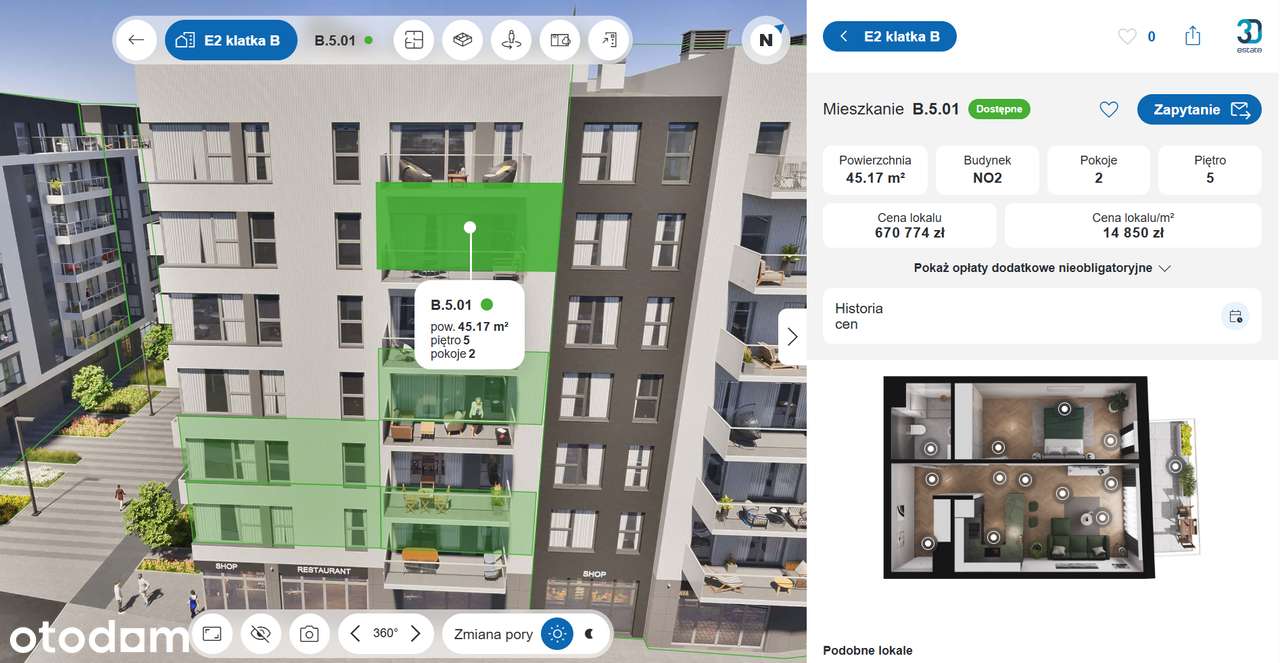Select B.5.01 apartment breadcrumb item
The width and height of the screenshot is (1280, 663).
pos(343,41)
